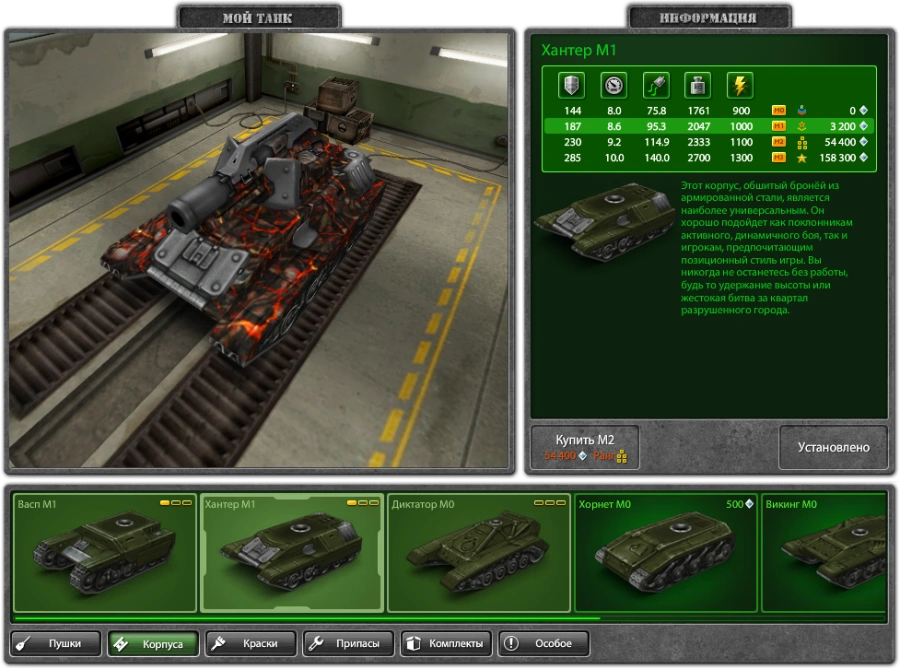Screen dimensions: 900x670
Task: Select the Васп M1 hull card
Action: [105, 553]
